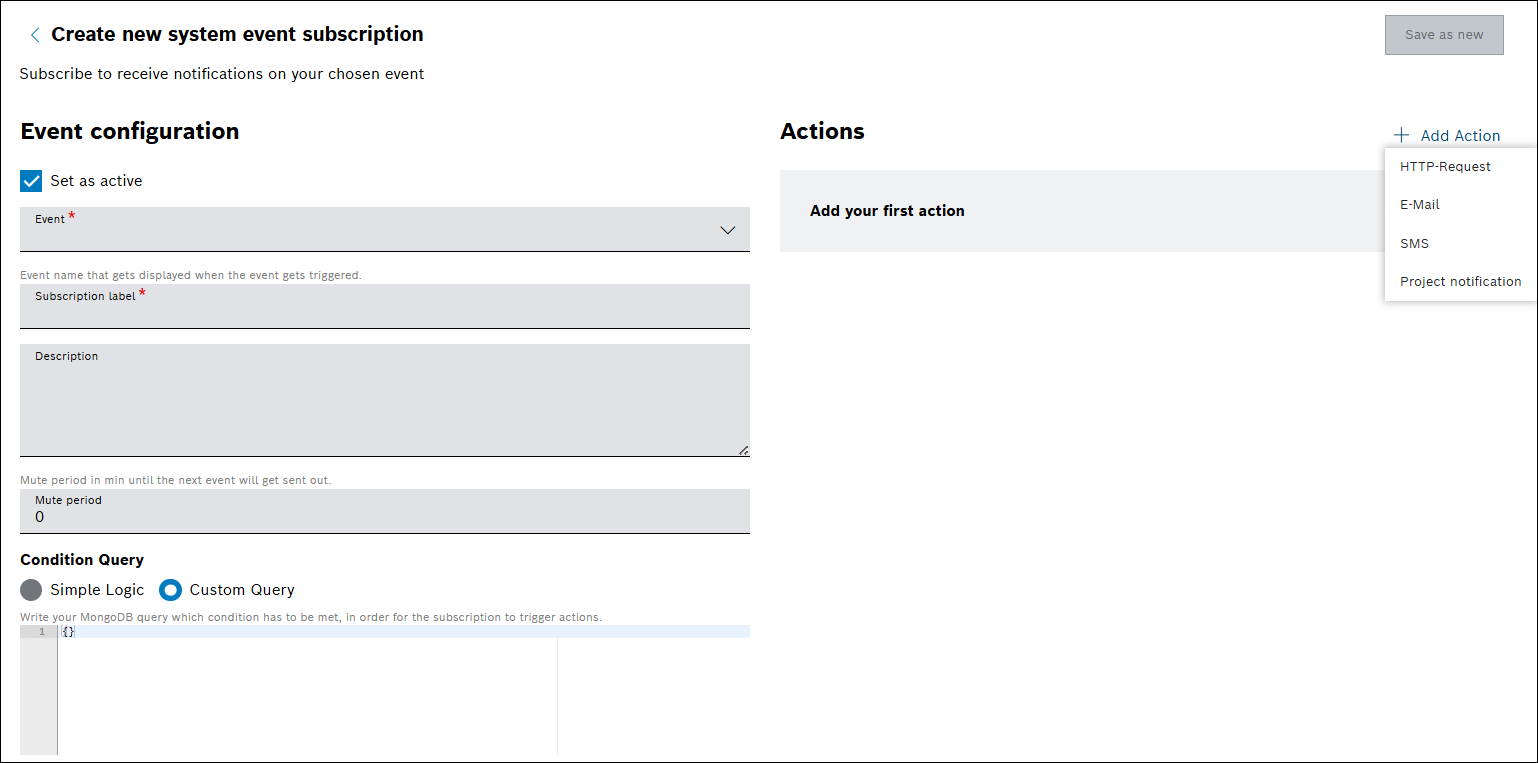Grab the Description resize handle corner
1538x763 pixels.
pos(743,451)
